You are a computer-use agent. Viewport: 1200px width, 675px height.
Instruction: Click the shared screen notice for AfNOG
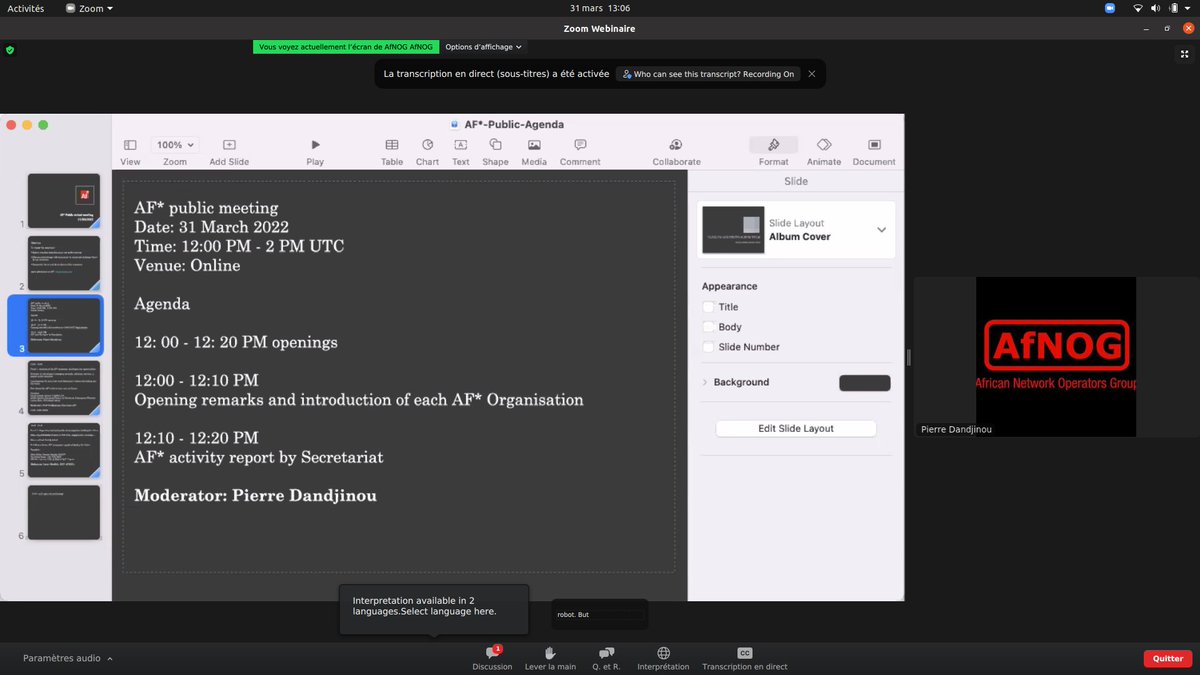click(x=346, y=47)
